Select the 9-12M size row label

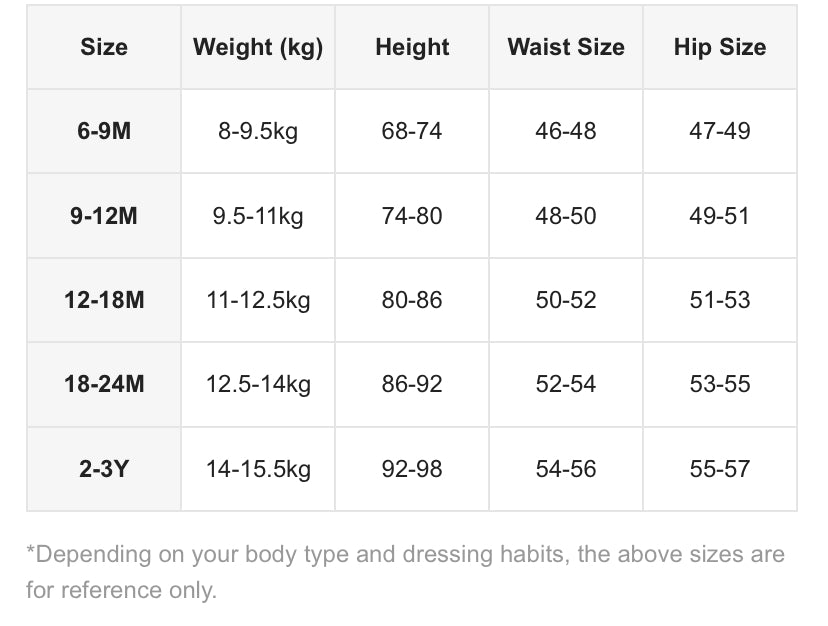[104, 216]
